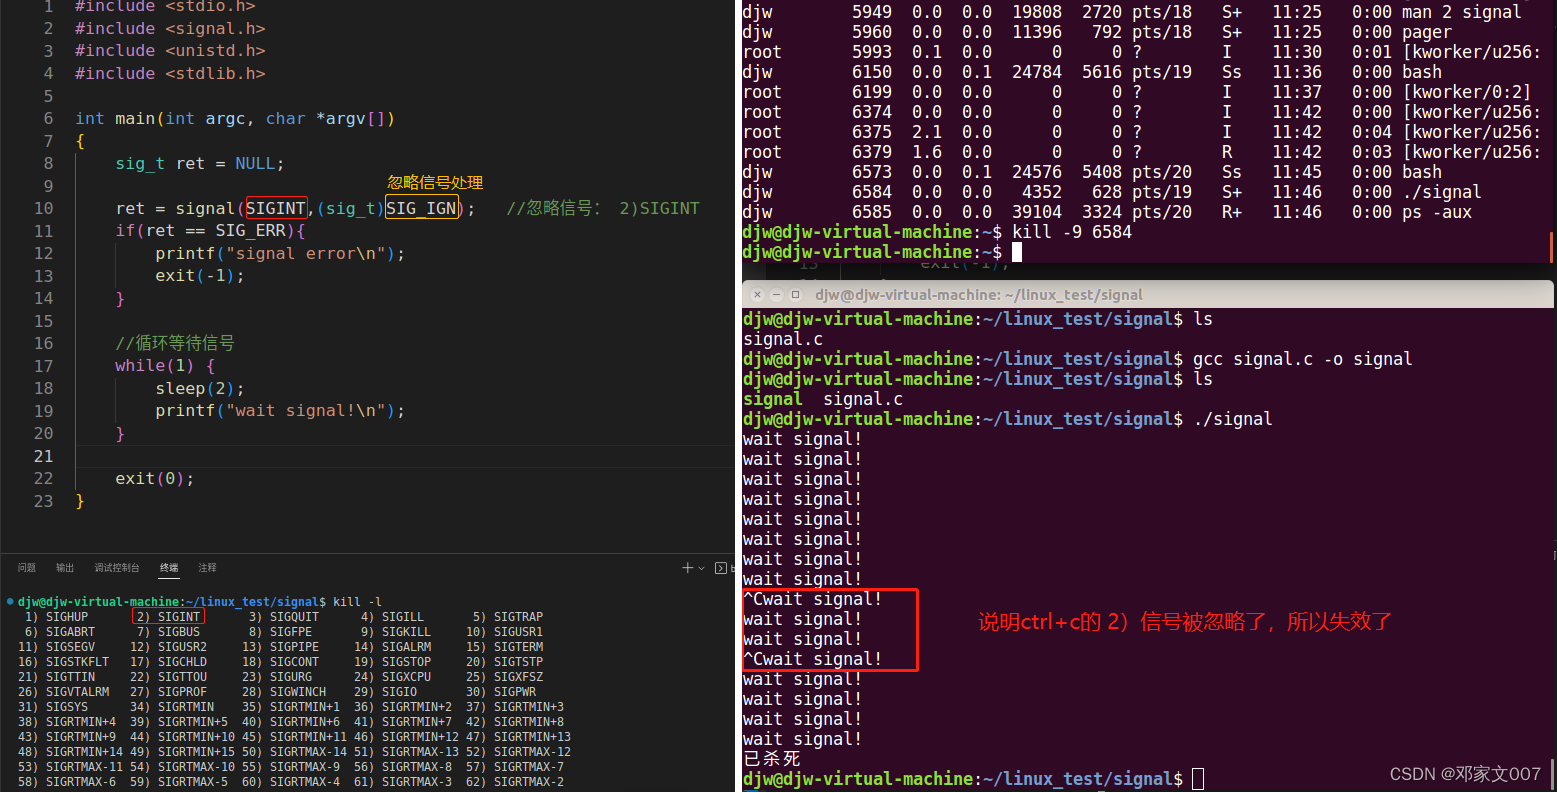Click the 'int main(int argc, char *argv[])' line
Image resolution: width=1557 pixels, height=793 pixels.
coord(235,118)
